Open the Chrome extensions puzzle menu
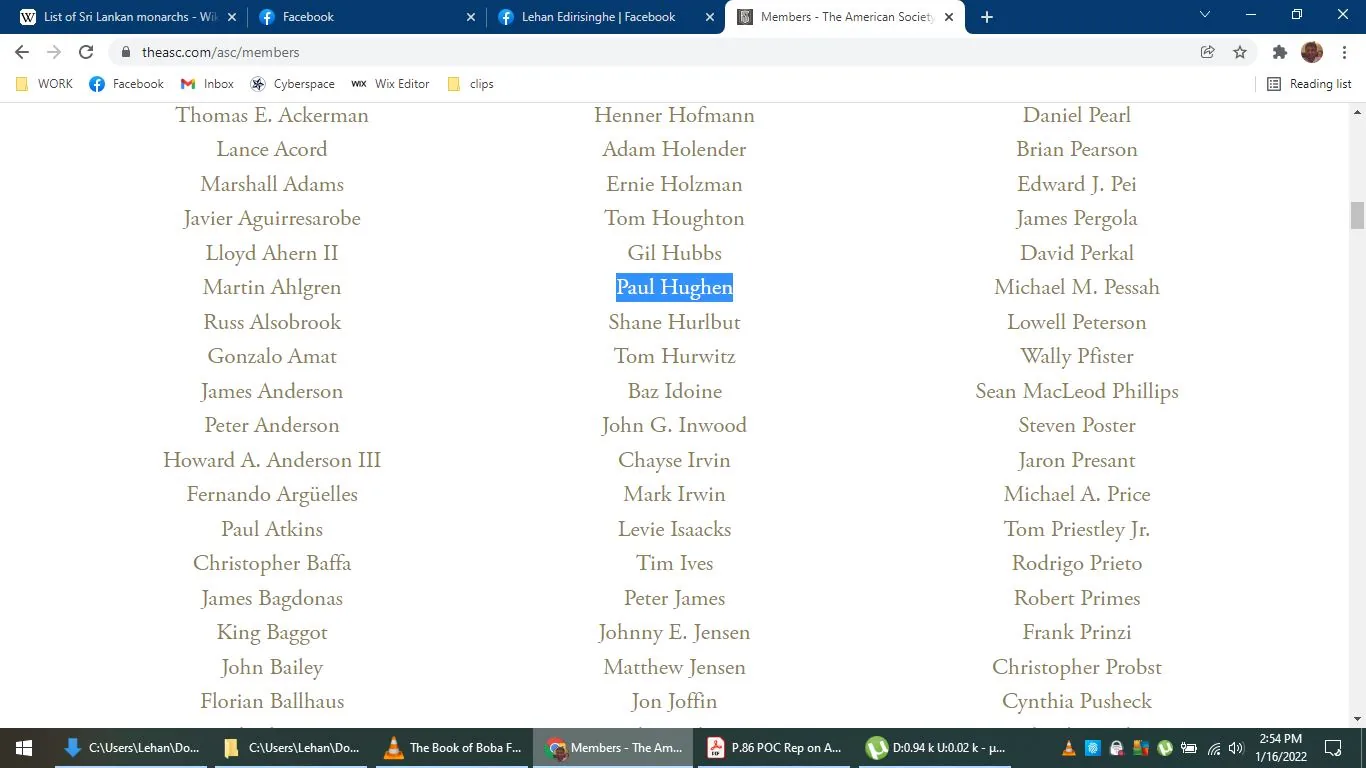 click(x=1278, y=52)
